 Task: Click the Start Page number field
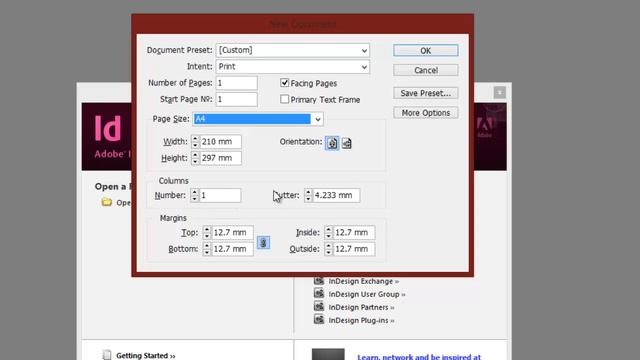[237, 99]
